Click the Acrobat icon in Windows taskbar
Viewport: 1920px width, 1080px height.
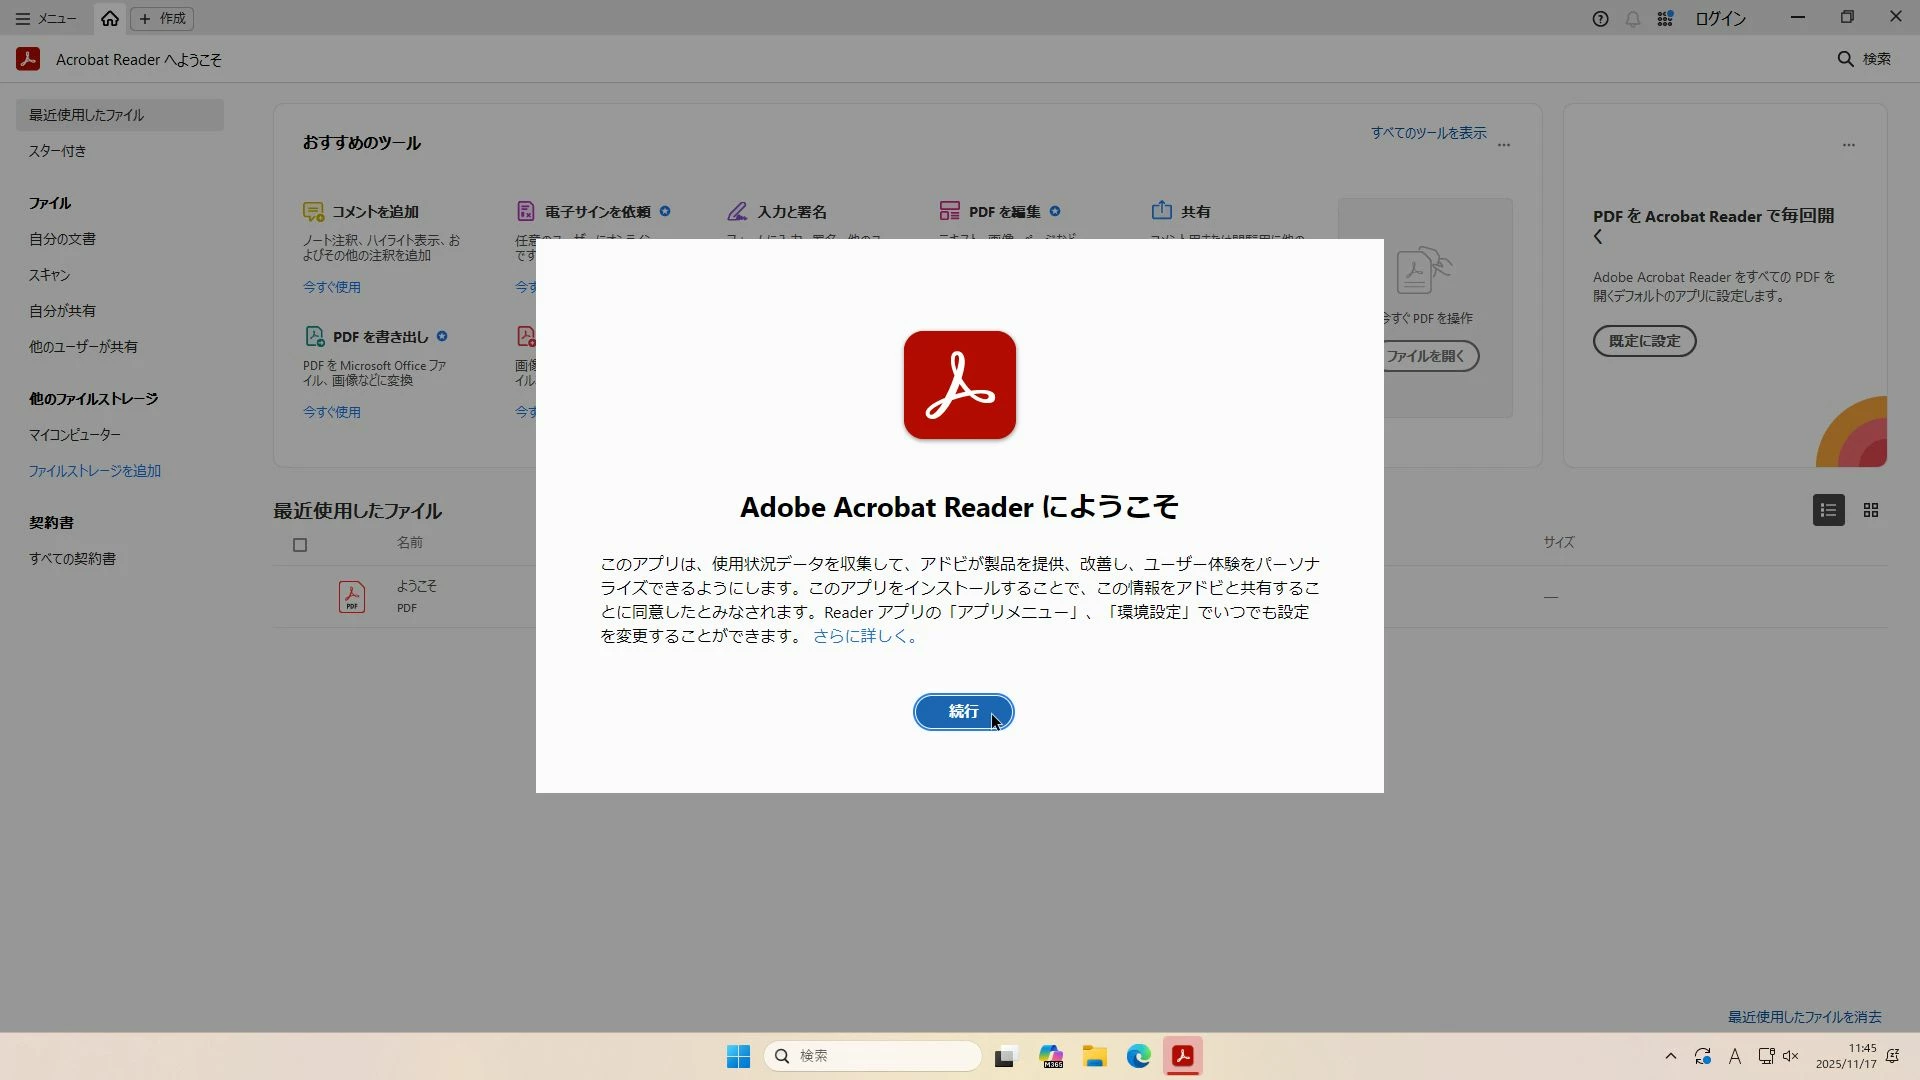[x=1182, y=1056]
